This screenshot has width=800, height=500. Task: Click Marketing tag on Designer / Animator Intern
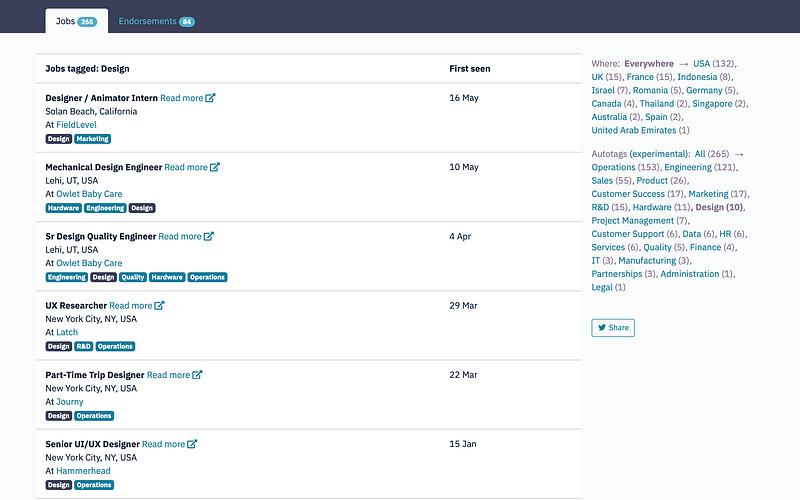click(92, 139)
